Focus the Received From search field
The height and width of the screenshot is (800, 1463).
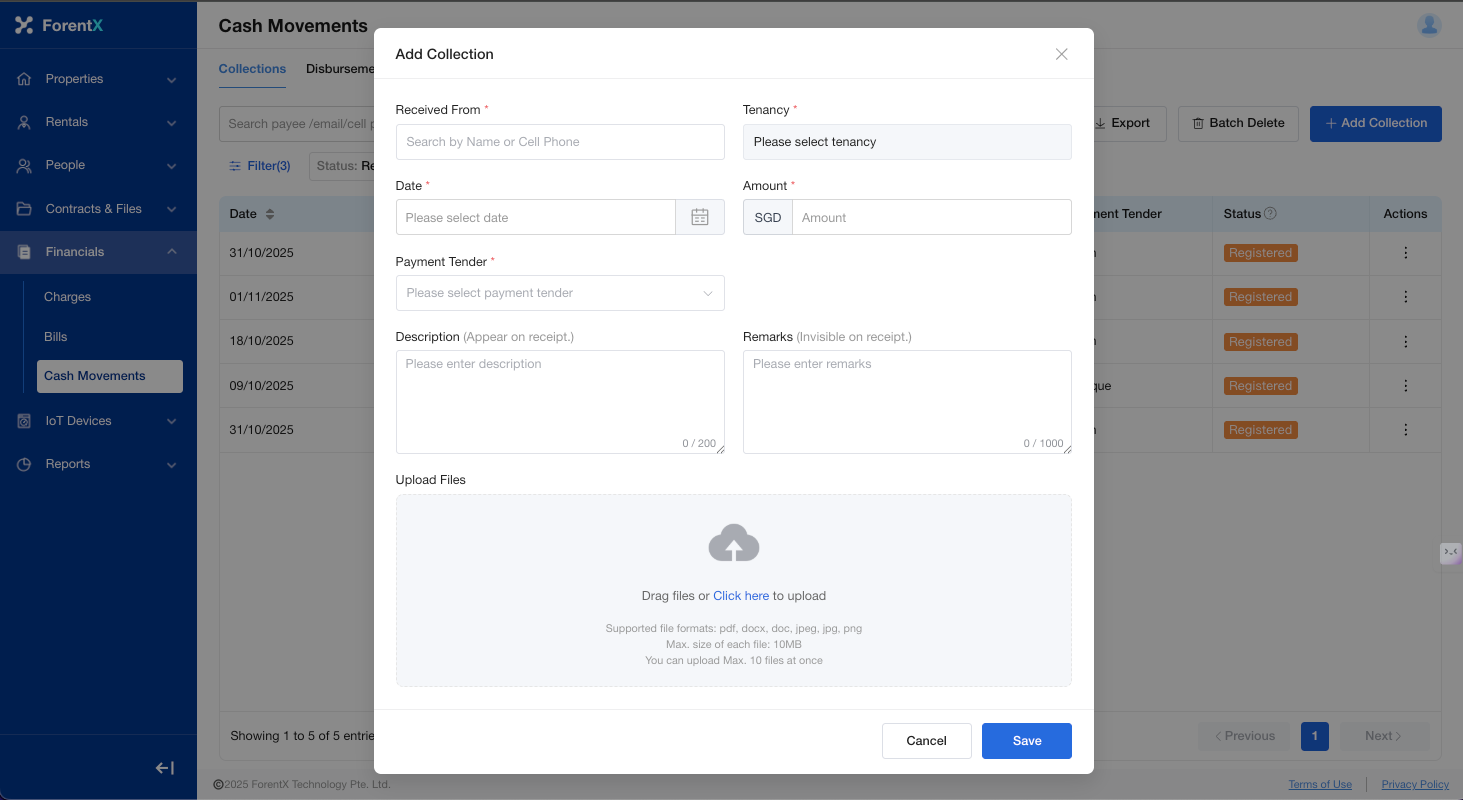coord(560,142)
